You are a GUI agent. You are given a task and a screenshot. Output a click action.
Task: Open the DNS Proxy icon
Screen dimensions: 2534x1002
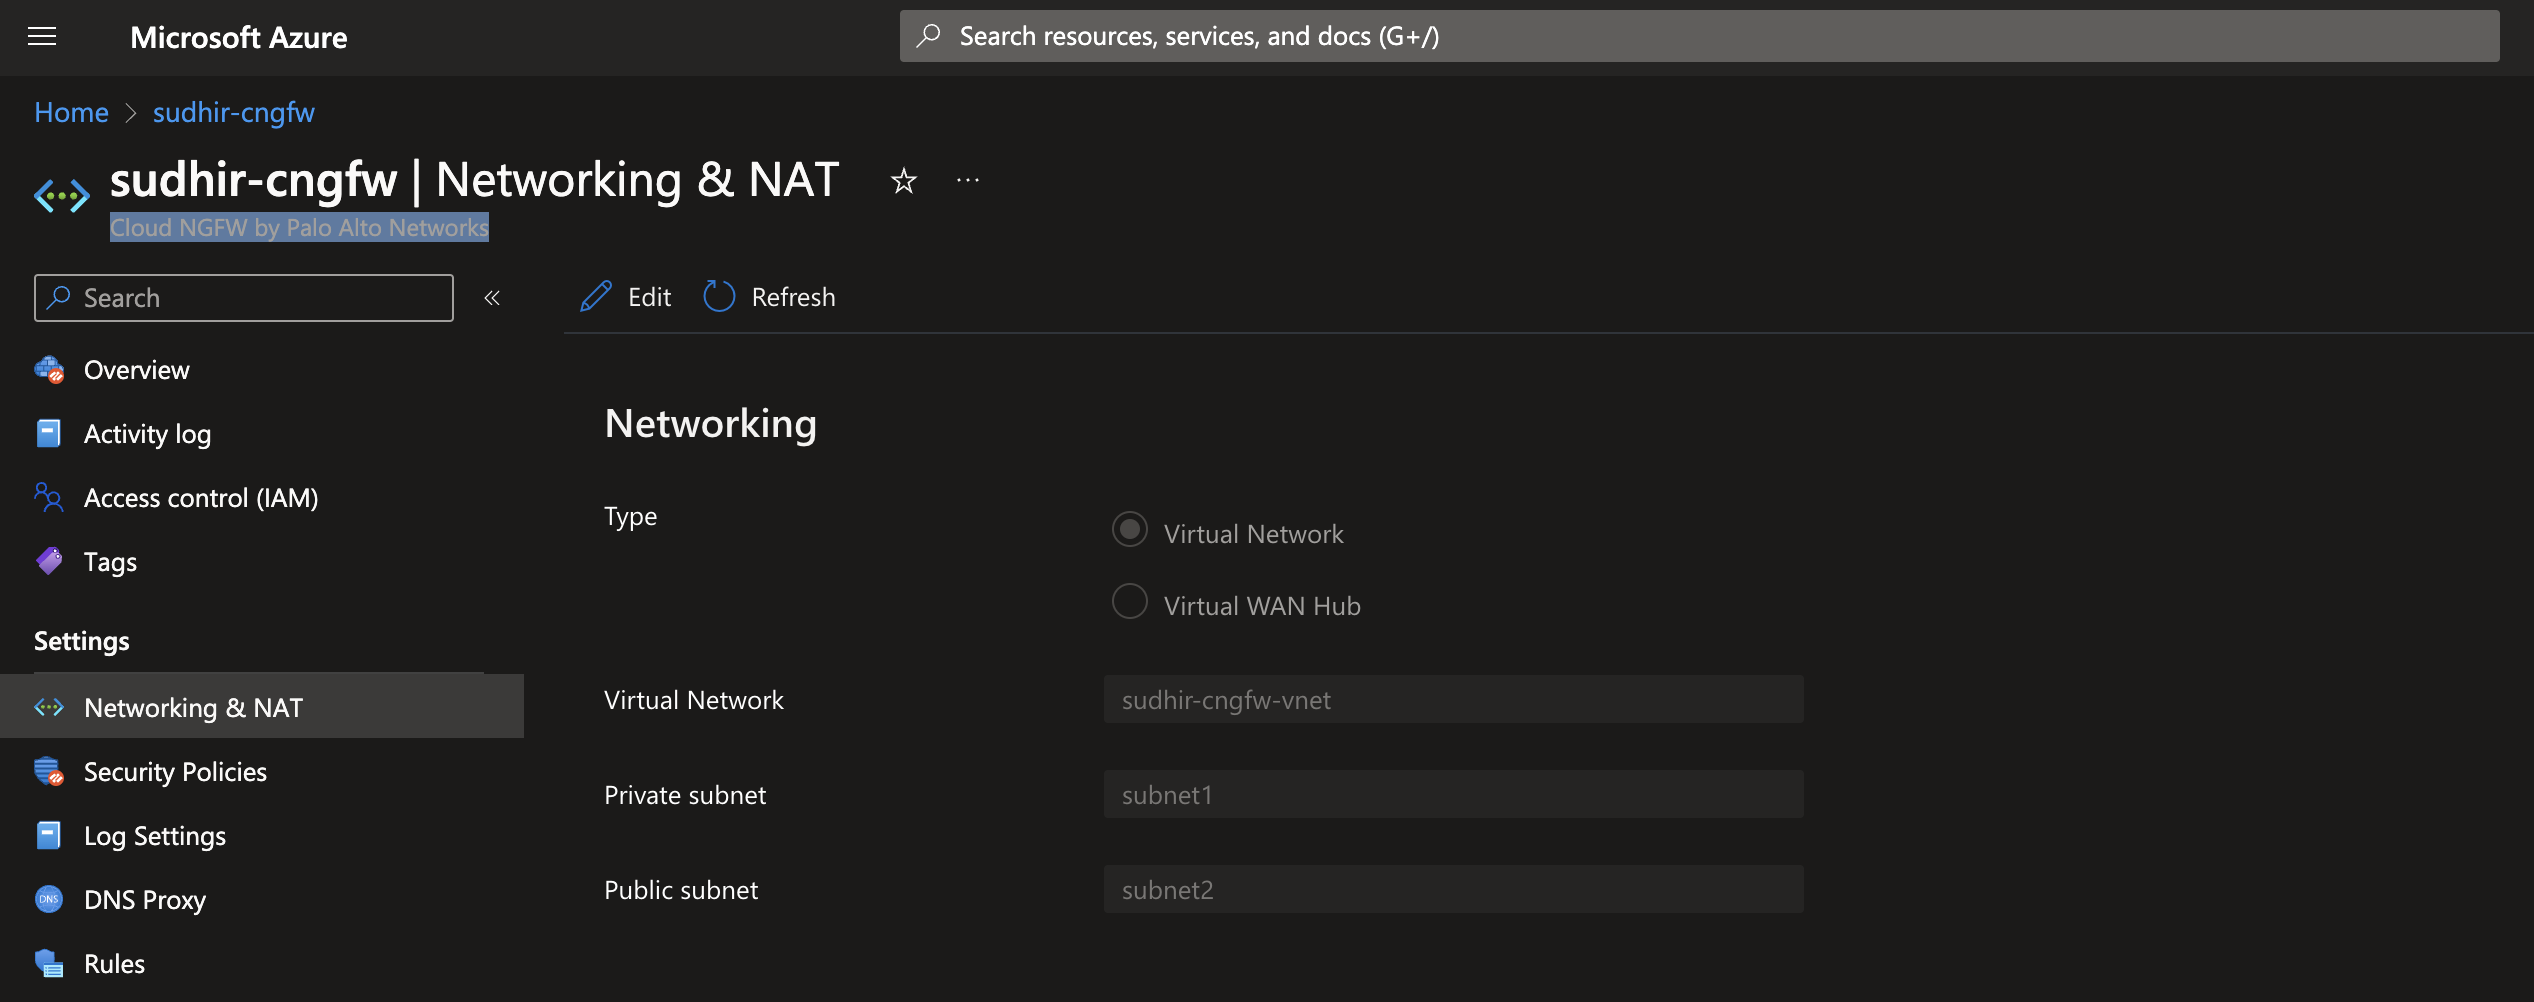pos(48,899)
